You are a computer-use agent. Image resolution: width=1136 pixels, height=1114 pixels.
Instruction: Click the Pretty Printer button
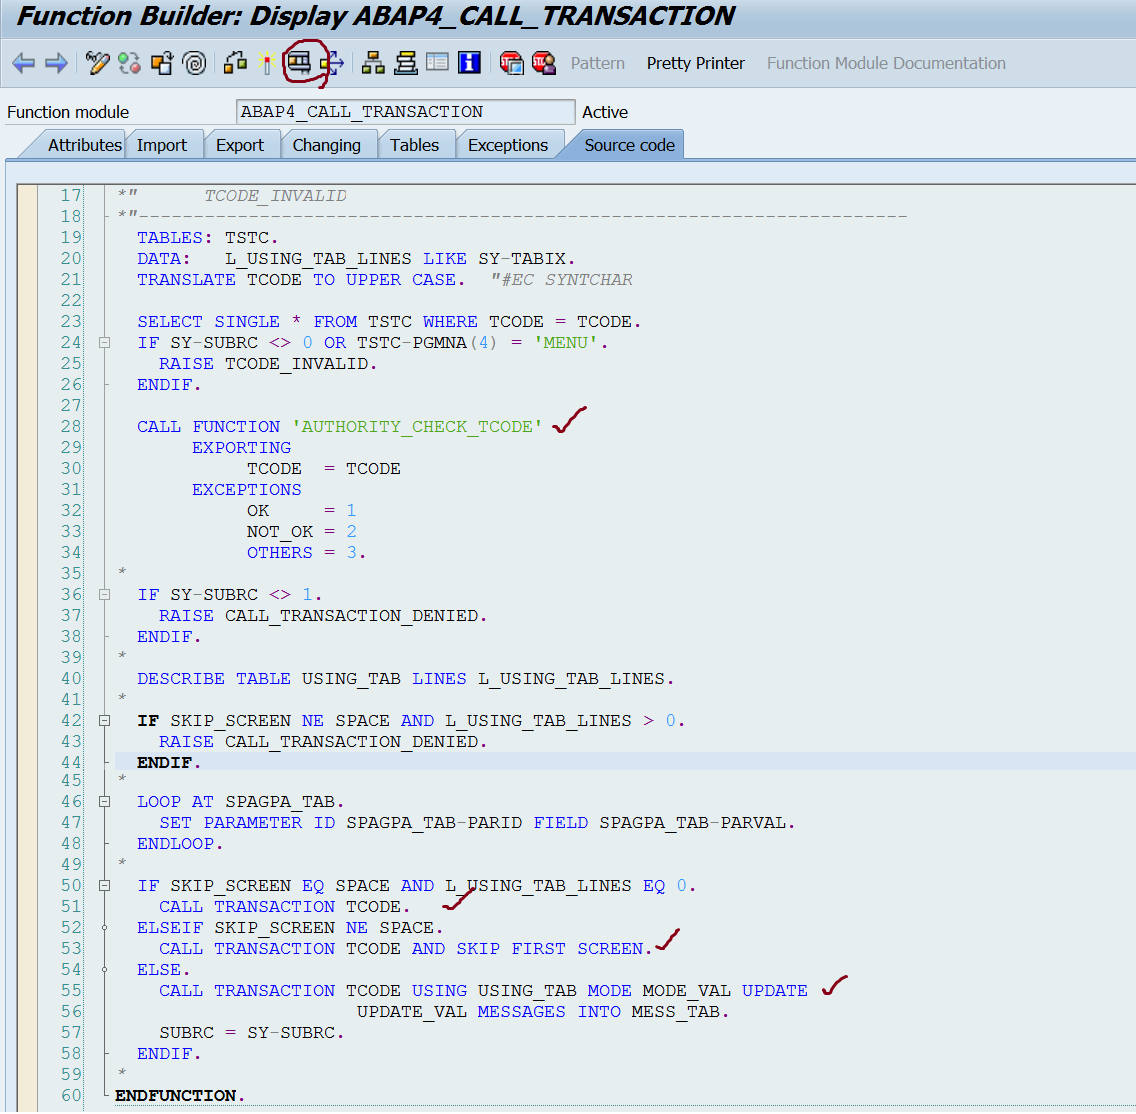tap(695, 63)
